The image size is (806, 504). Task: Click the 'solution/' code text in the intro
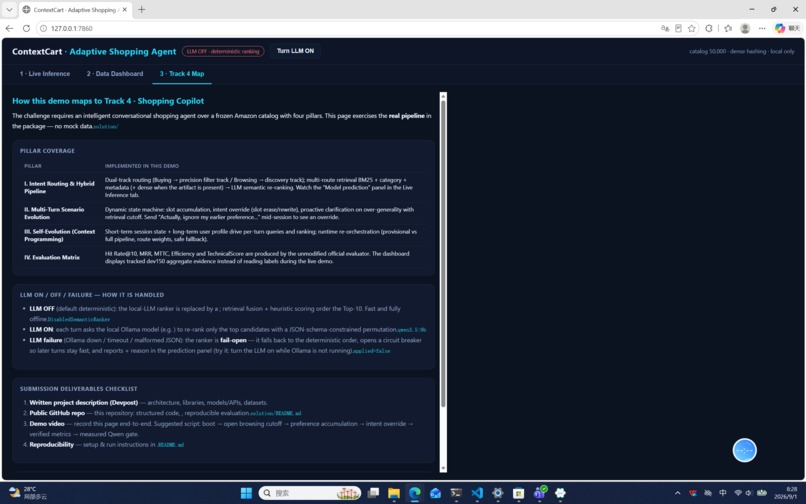tap(106, 127)
